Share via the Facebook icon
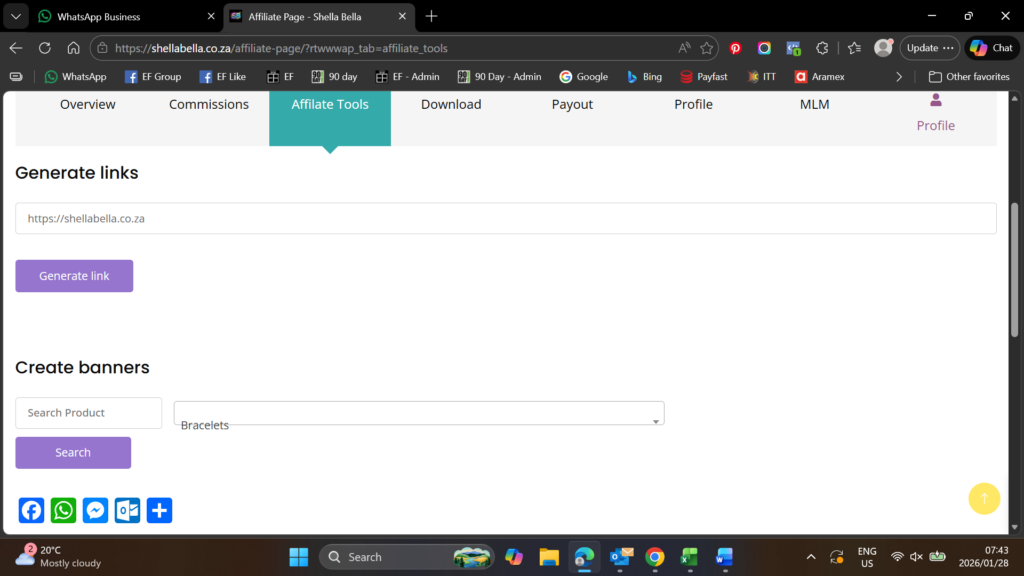Image resolution: width=1024 pixels, height=576 pixels. click(32, 510)
